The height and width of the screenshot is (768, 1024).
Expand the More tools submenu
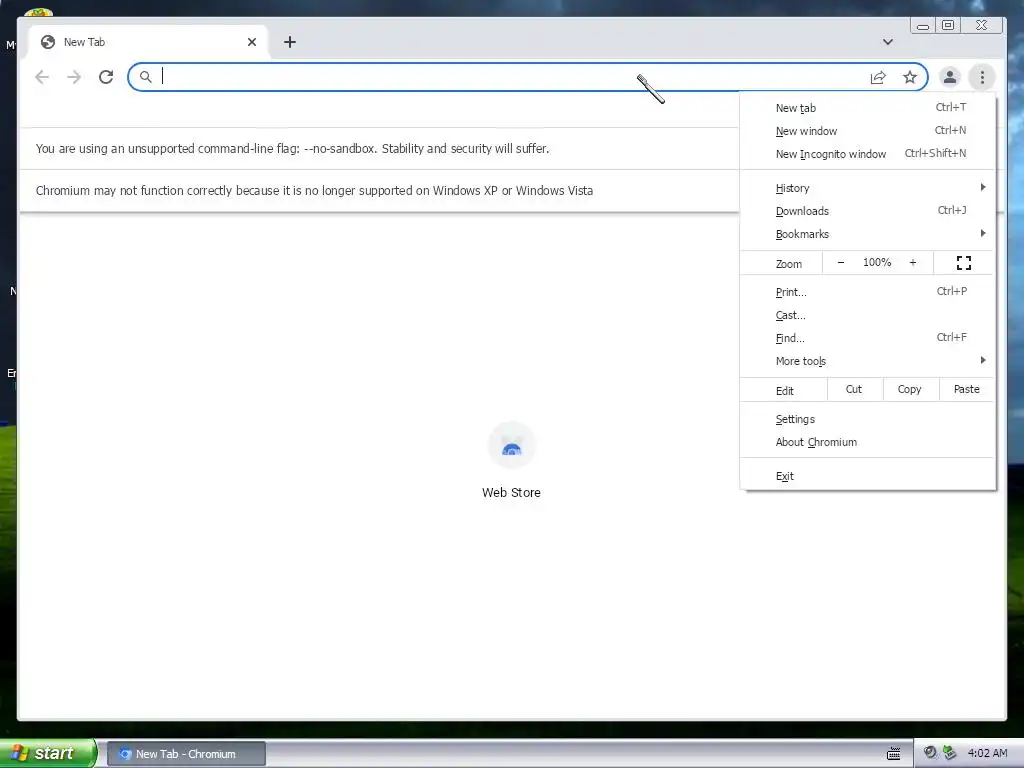click(867, 360)
